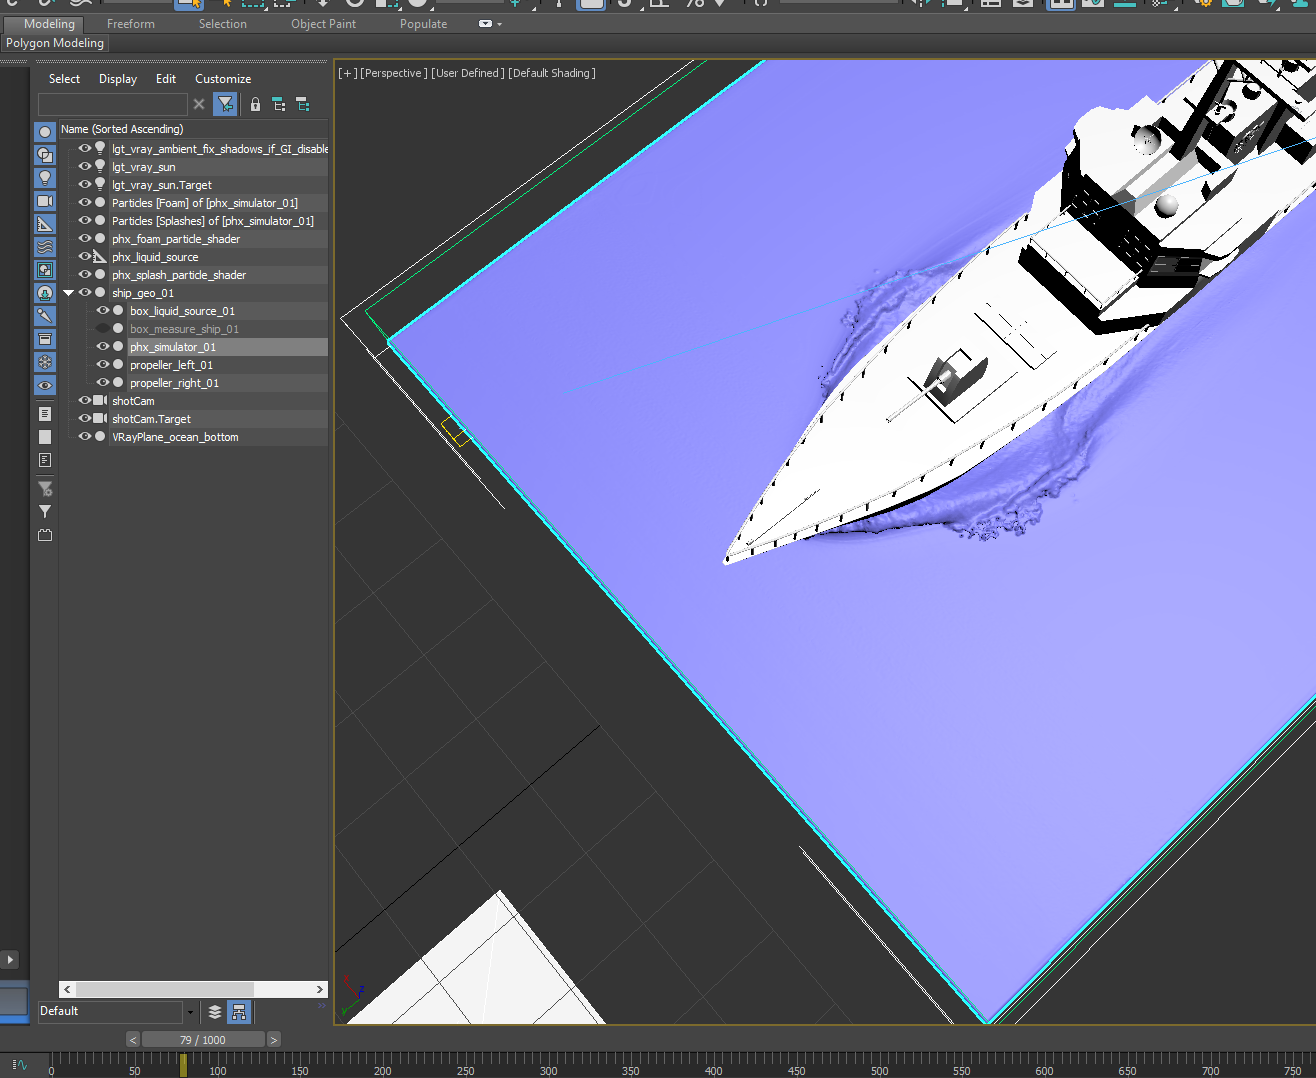Image resolution: width=1316 pixels, height=1078 pixels.
Task: Hide shotCam with its eye icon
Action: [x=85, y=400]
